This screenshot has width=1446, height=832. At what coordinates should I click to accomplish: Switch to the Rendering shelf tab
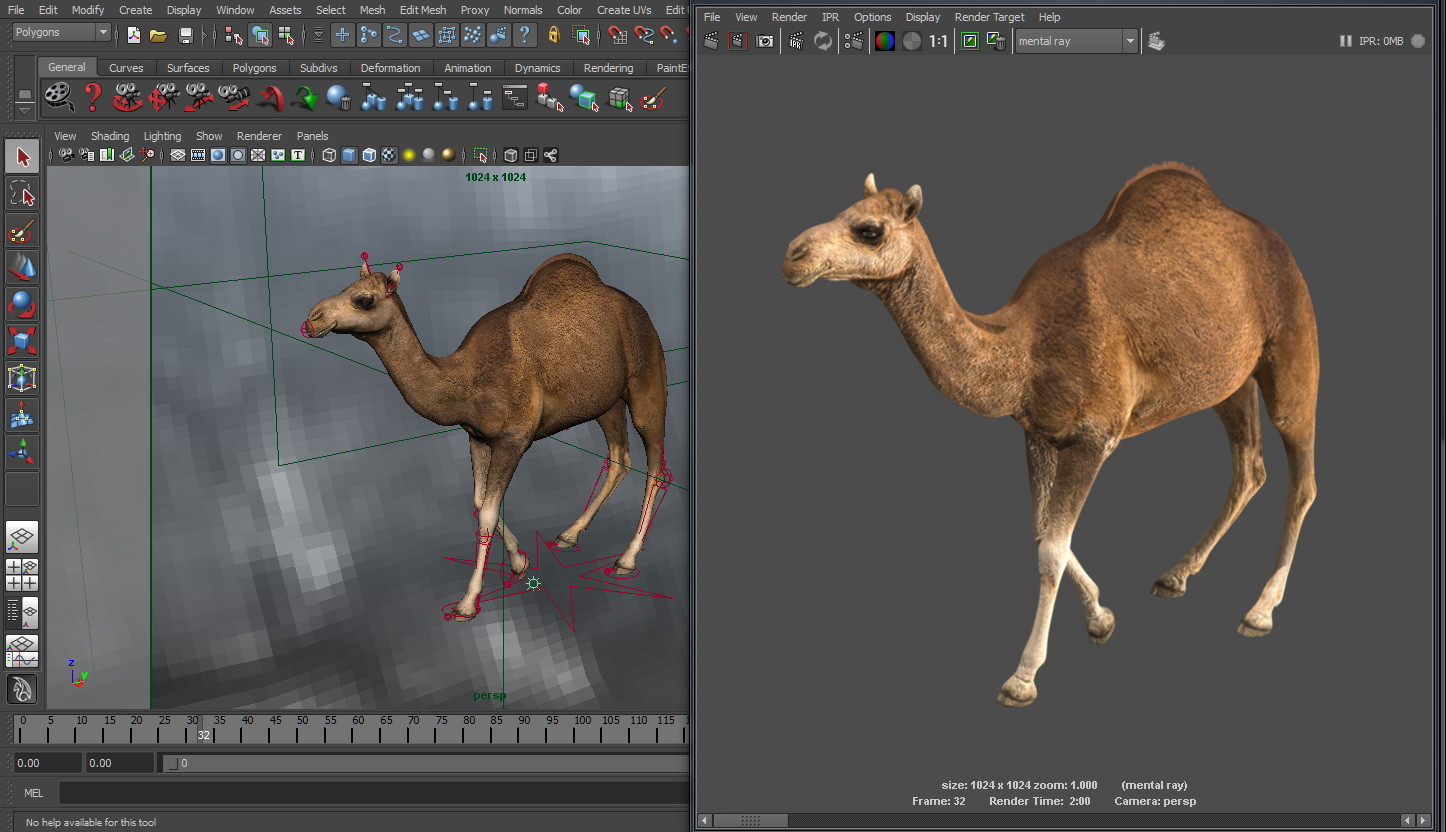pyautogui.click(x=608, y=68)
